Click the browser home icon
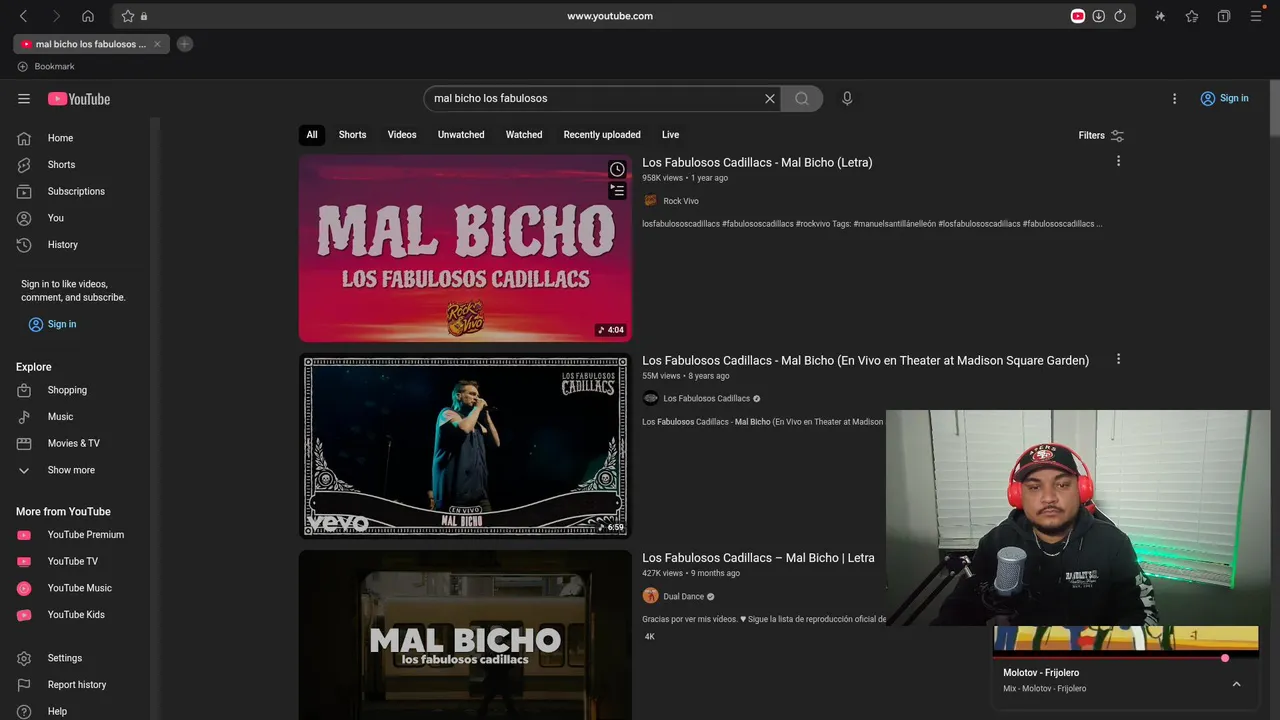The height and width of the screenshot is (720, 1280). tap(88, 16)
